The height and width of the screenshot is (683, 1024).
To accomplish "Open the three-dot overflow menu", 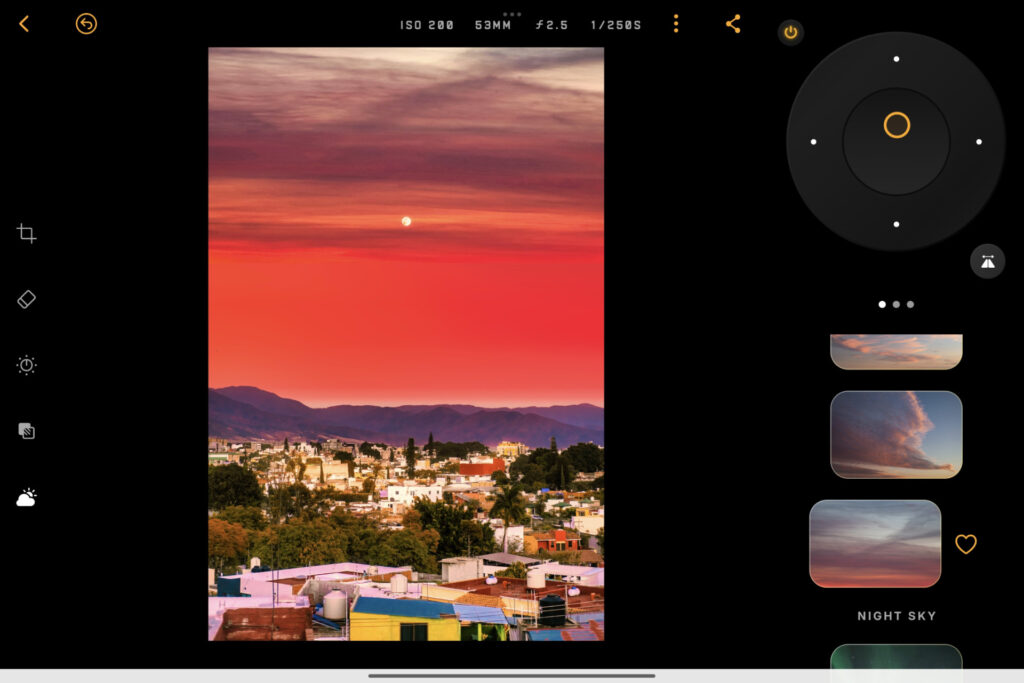I will click(x=676, y=24).
